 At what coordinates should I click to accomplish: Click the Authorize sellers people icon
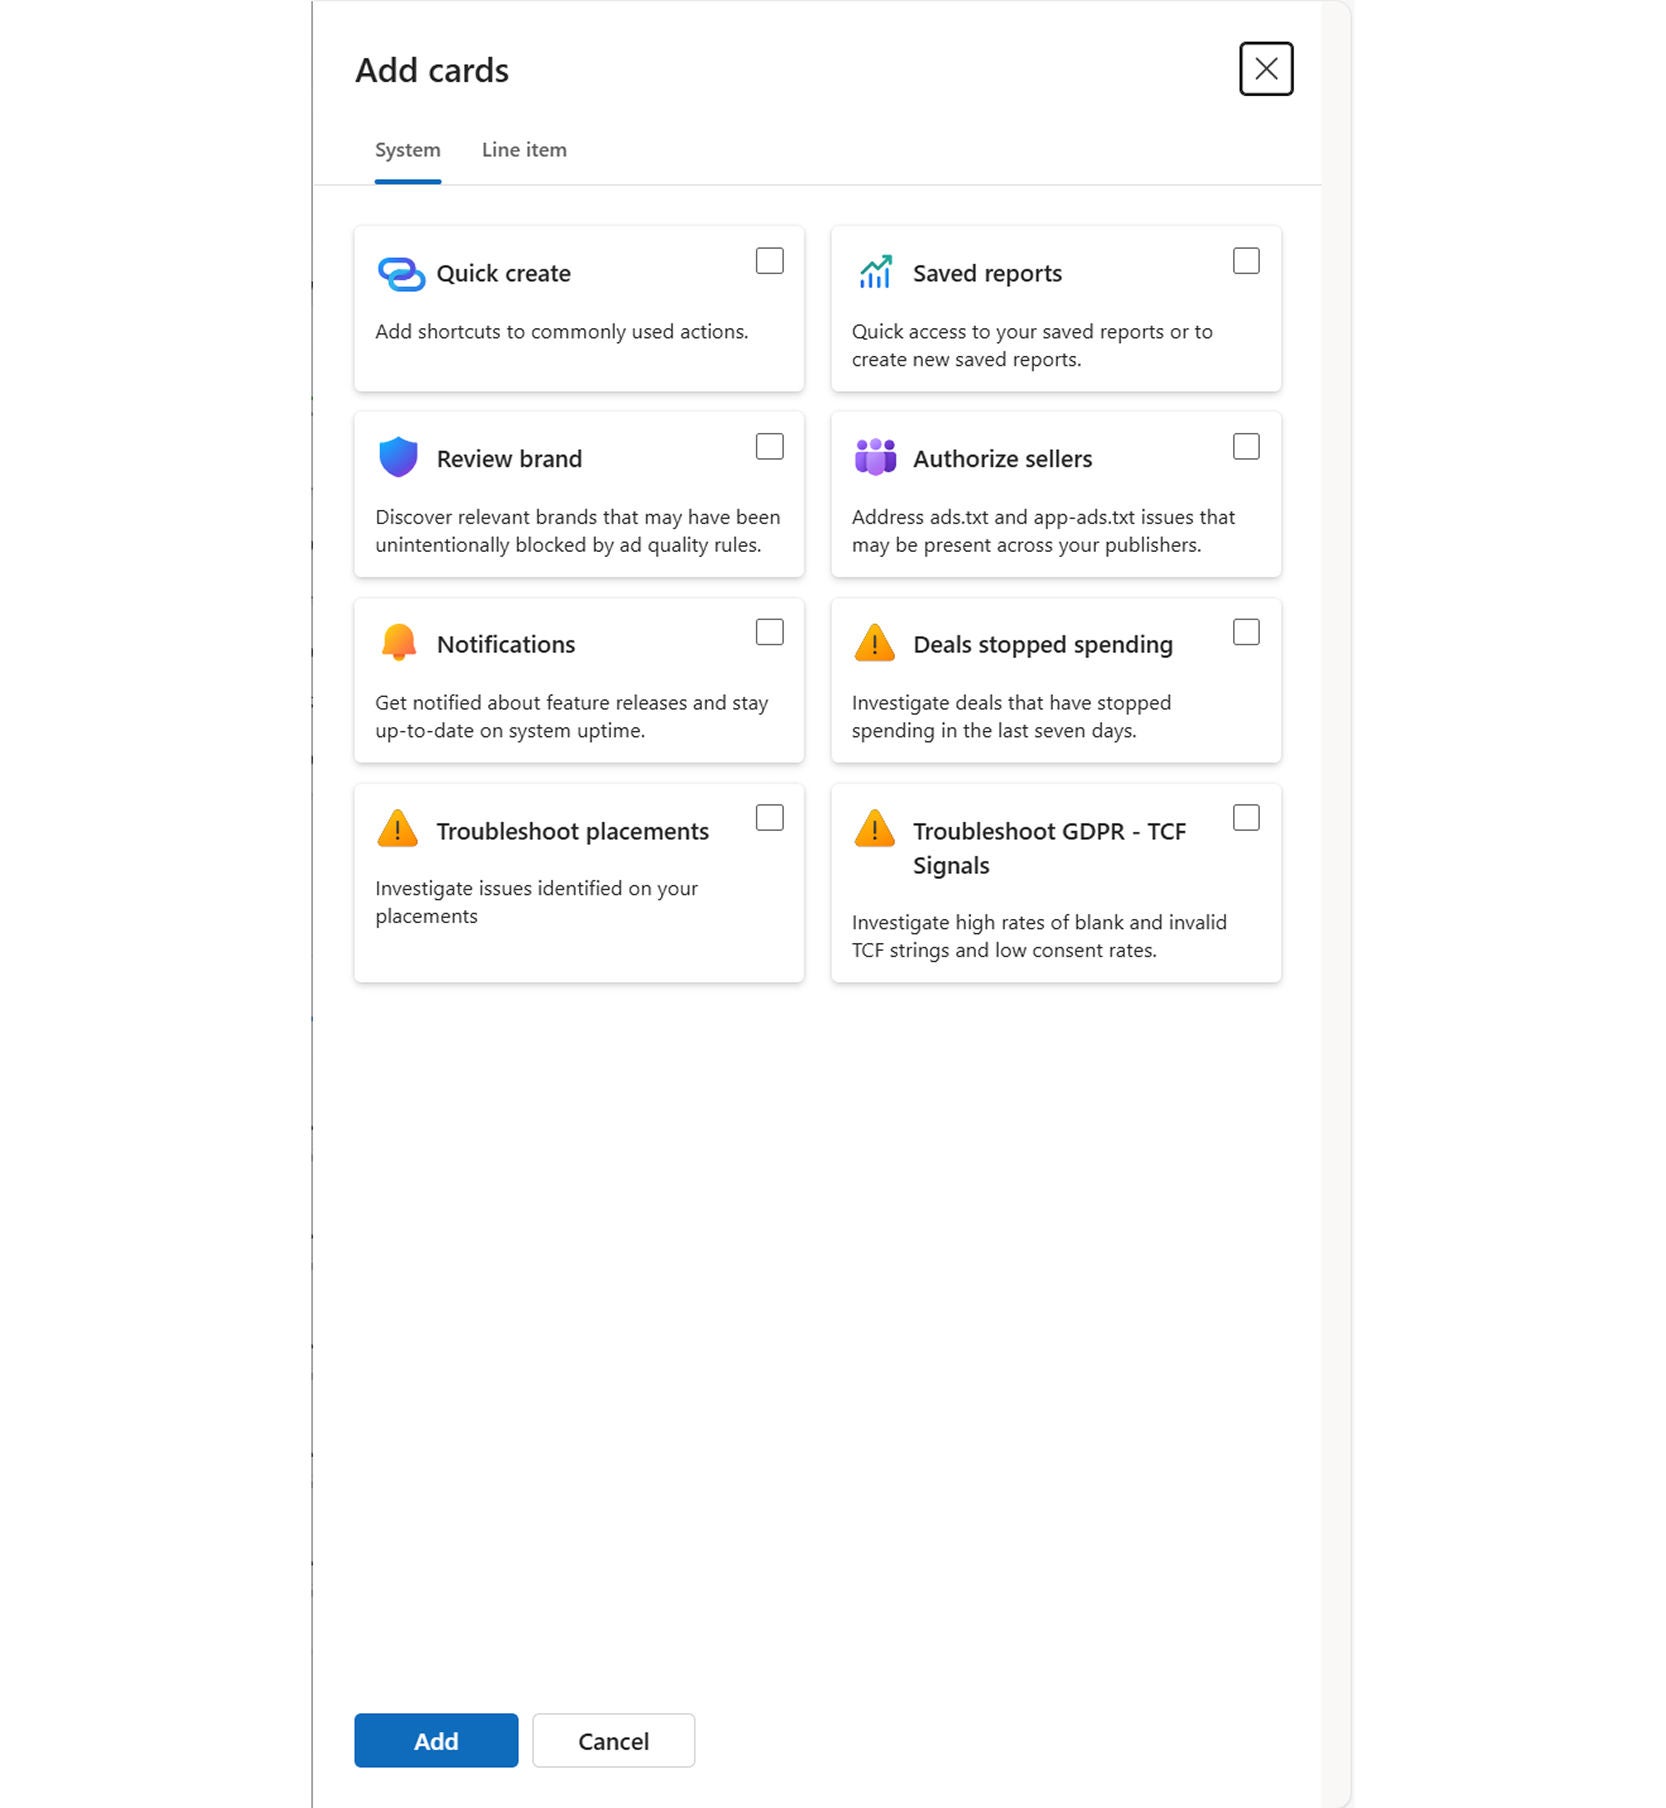(x=875, y=457)
